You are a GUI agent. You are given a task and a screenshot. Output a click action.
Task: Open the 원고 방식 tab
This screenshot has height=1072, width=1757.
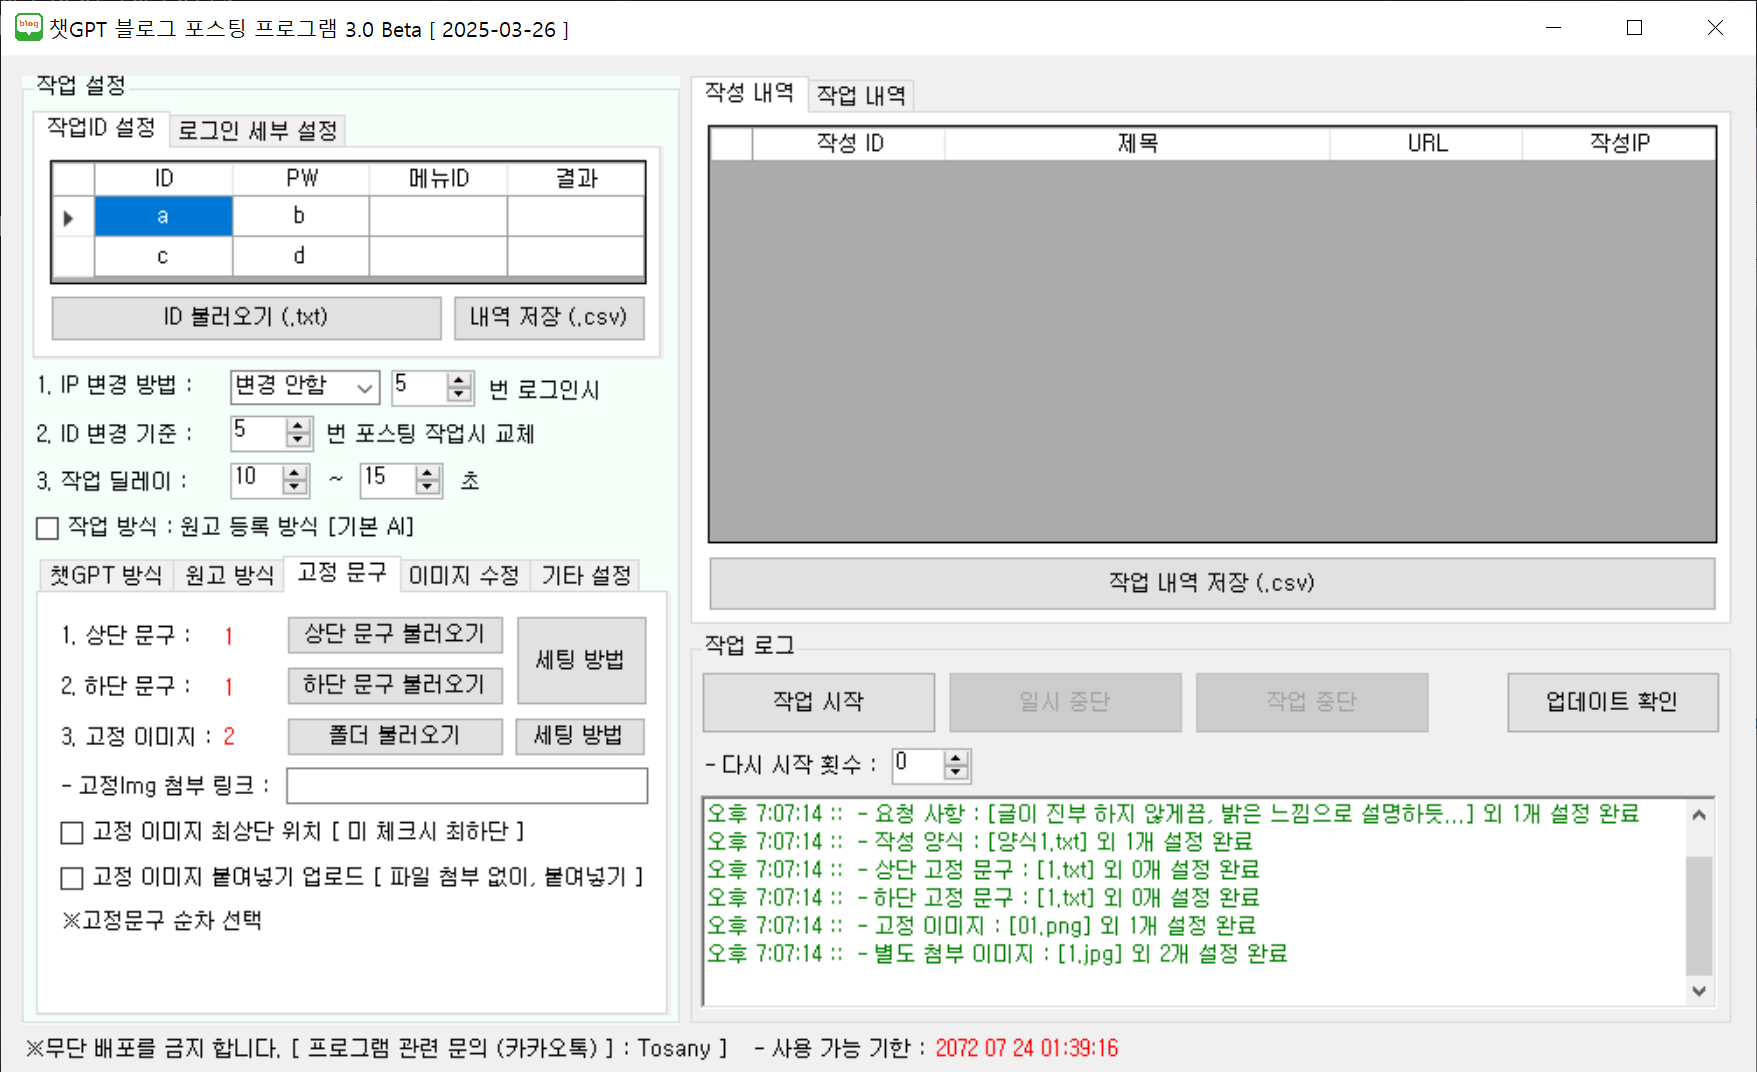point(229,575)
